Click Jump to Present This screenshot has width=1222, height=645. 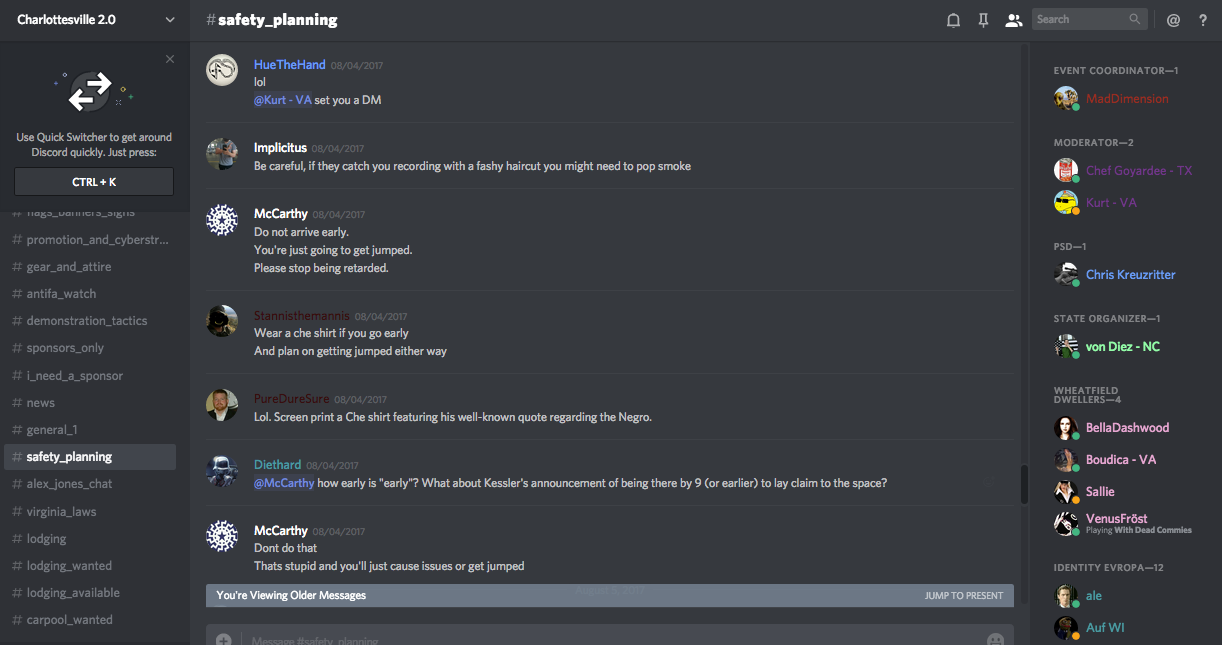point(963,596)
